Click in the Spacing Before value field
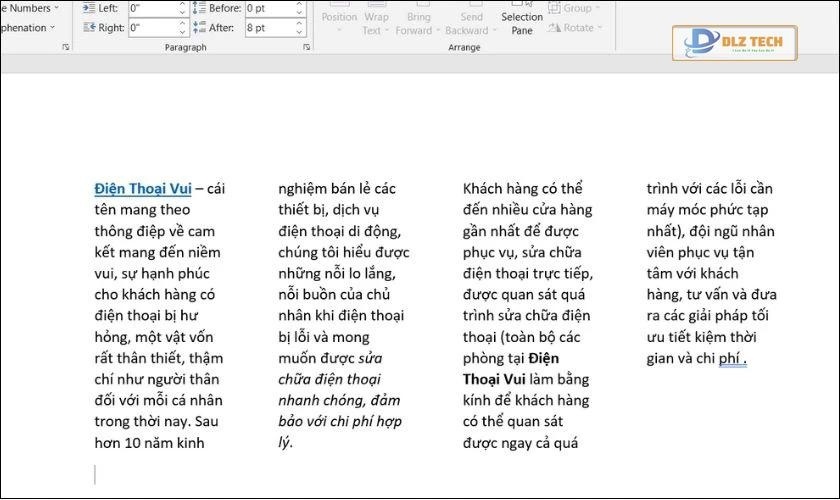Viewport: 840px width, 500px height. (266, 8)
